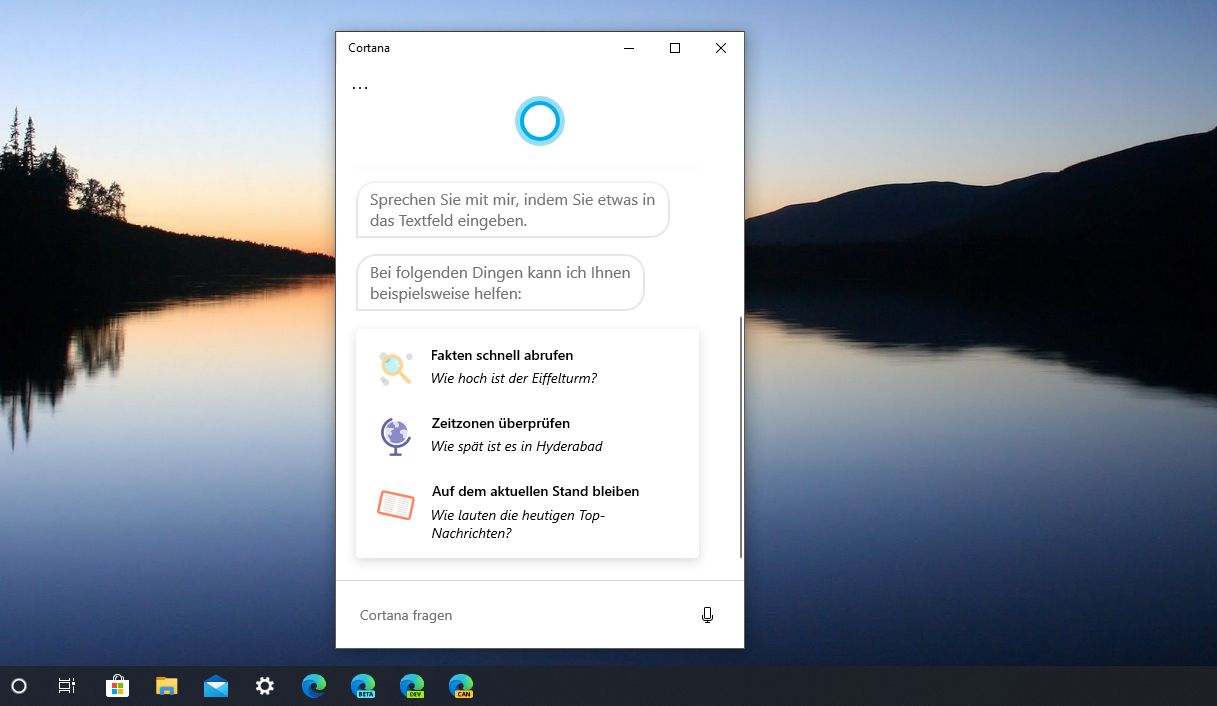Click the magnifying glass facts icon
This screenshot has height=706, width=1217.
click(396, 368)
